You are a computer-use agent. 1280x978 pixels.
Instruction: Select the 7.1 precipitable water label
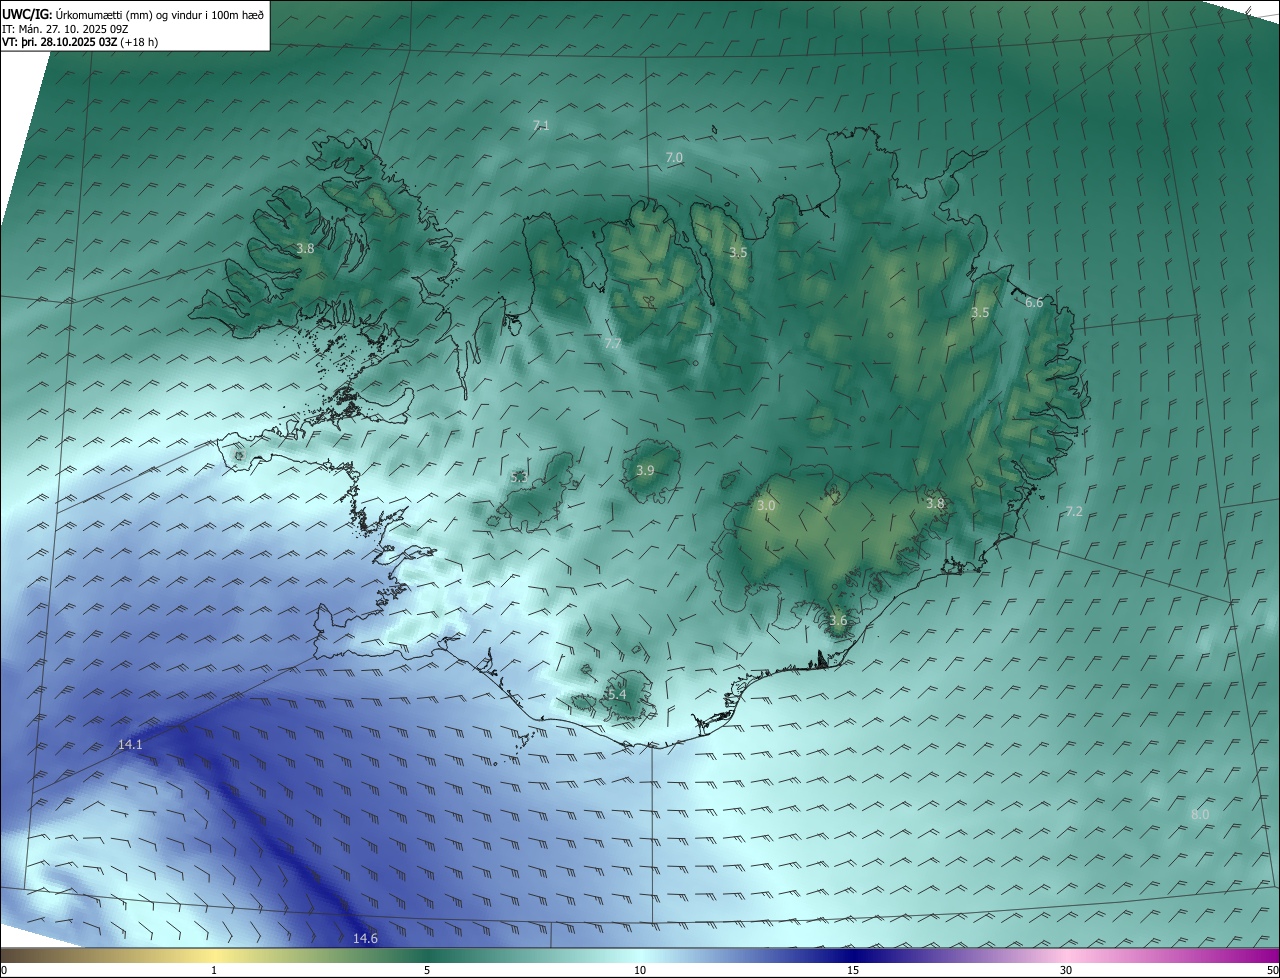click(x=541, y=125)
